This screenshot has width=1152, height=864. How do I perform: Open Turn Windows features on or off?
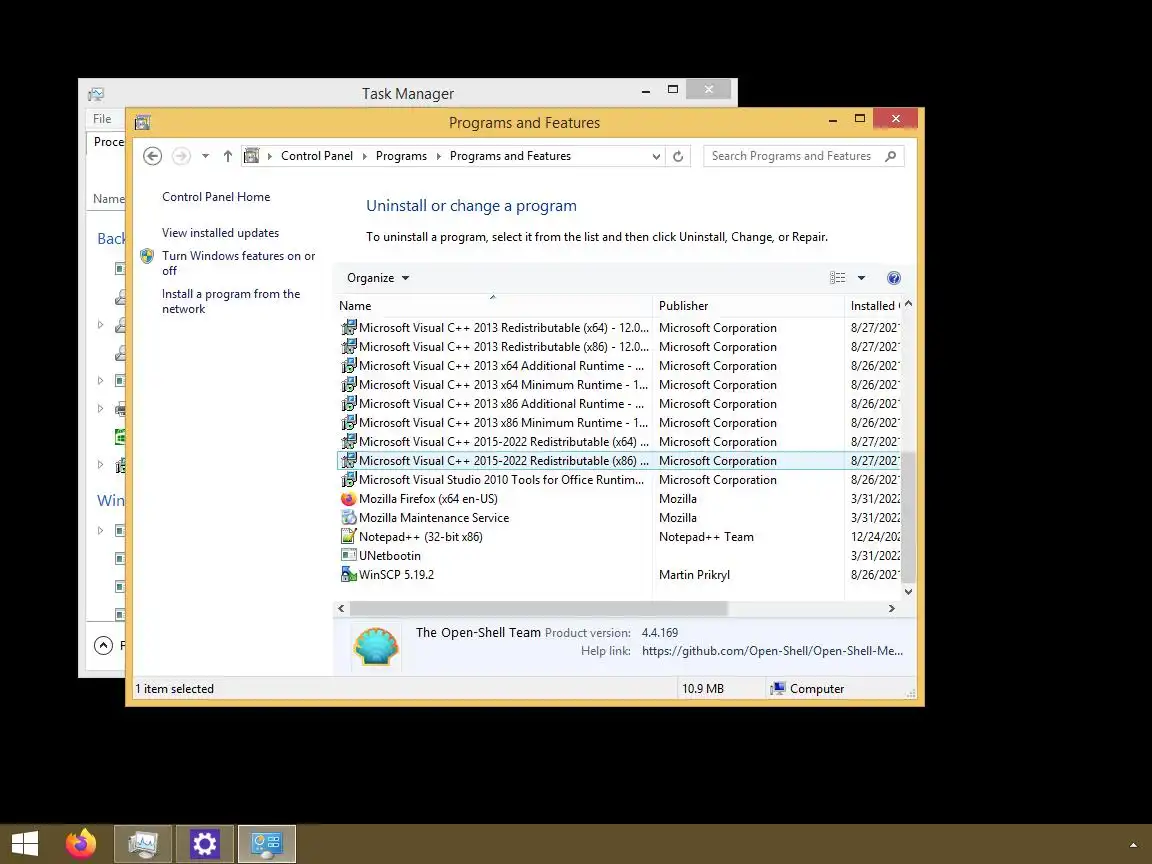point(239,263)
